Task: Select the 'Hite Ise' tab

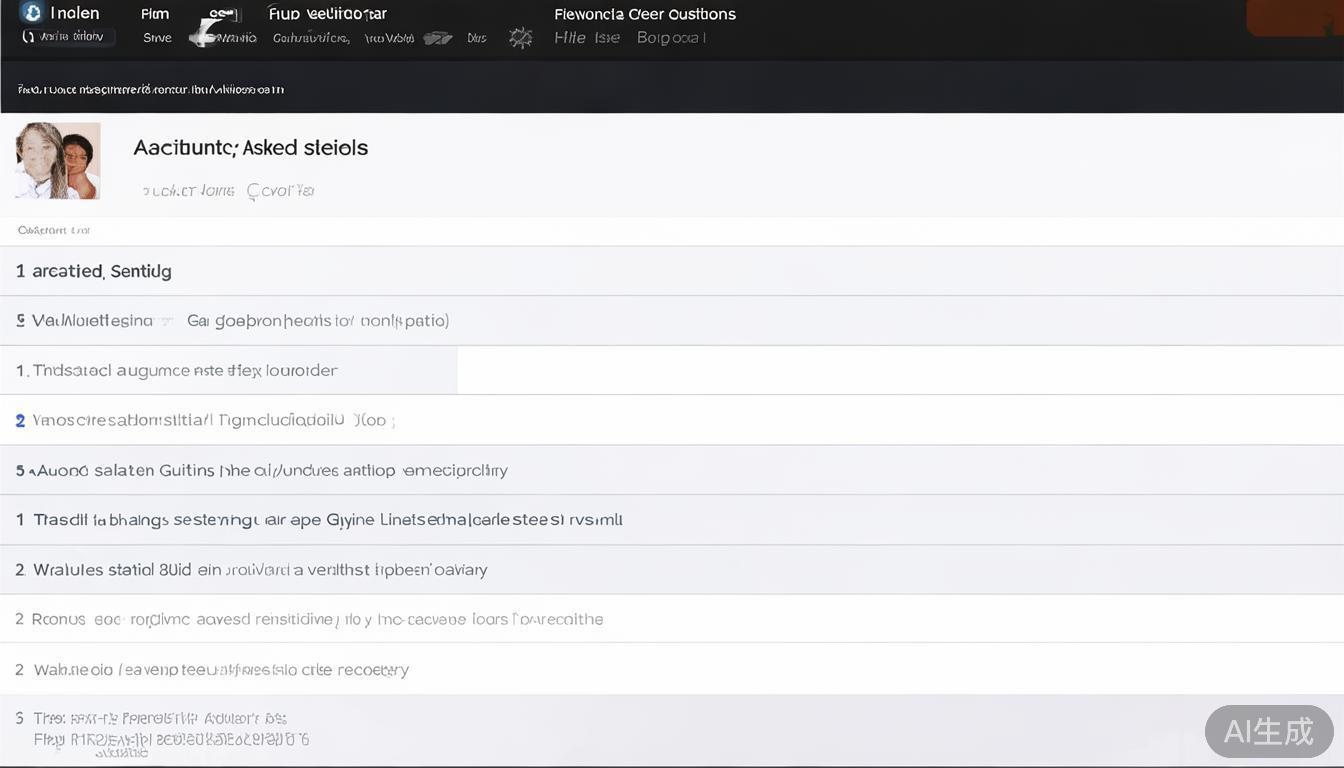Action: pyautogui.click(x=586, y=38)
